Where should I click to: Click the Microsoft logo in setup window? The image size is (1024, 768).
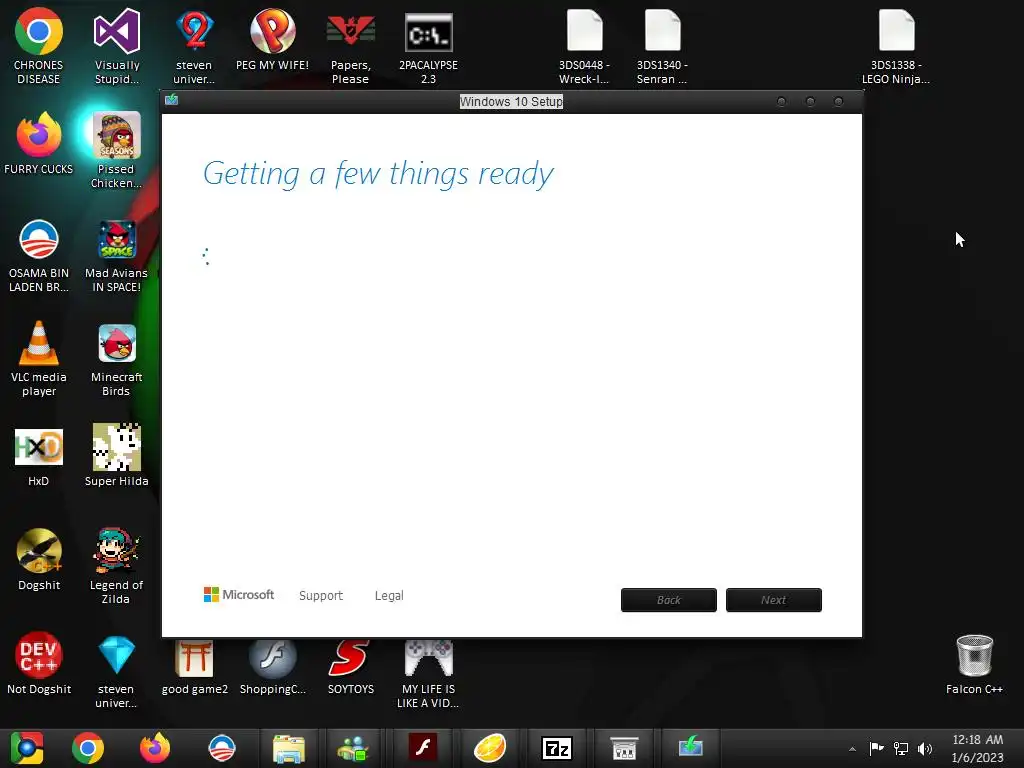point(239,595)
